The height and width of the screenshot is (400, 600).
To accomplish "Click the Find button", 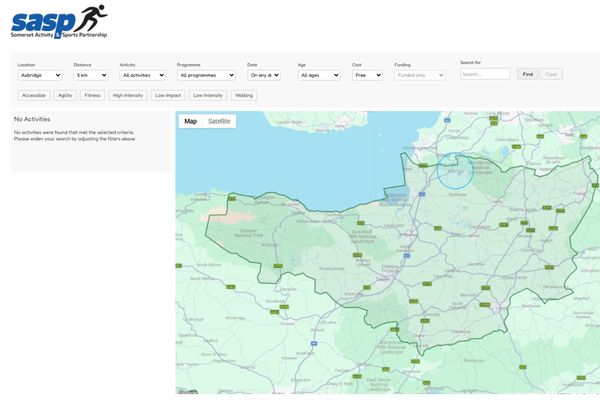I will pyautogui.click(x=528, y=74).
